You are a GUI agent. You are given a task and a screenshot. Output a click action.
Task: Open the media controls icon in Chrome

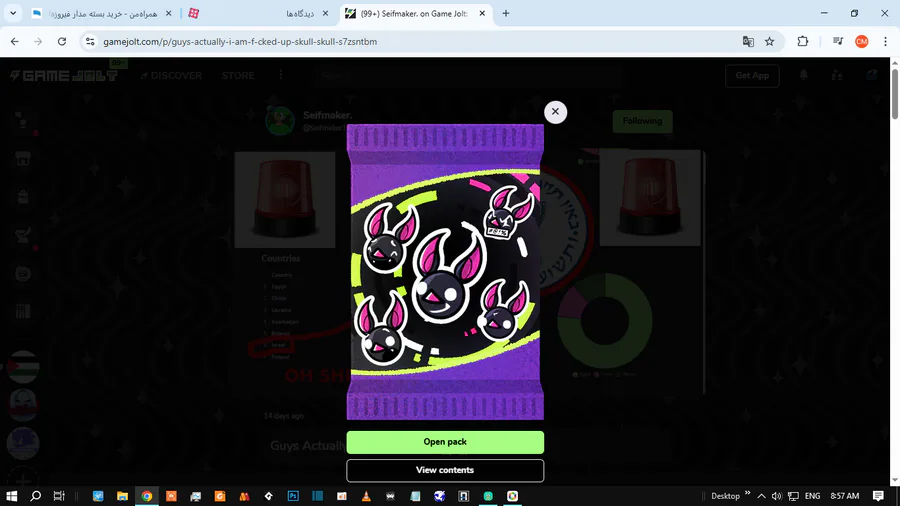[838, 41]
